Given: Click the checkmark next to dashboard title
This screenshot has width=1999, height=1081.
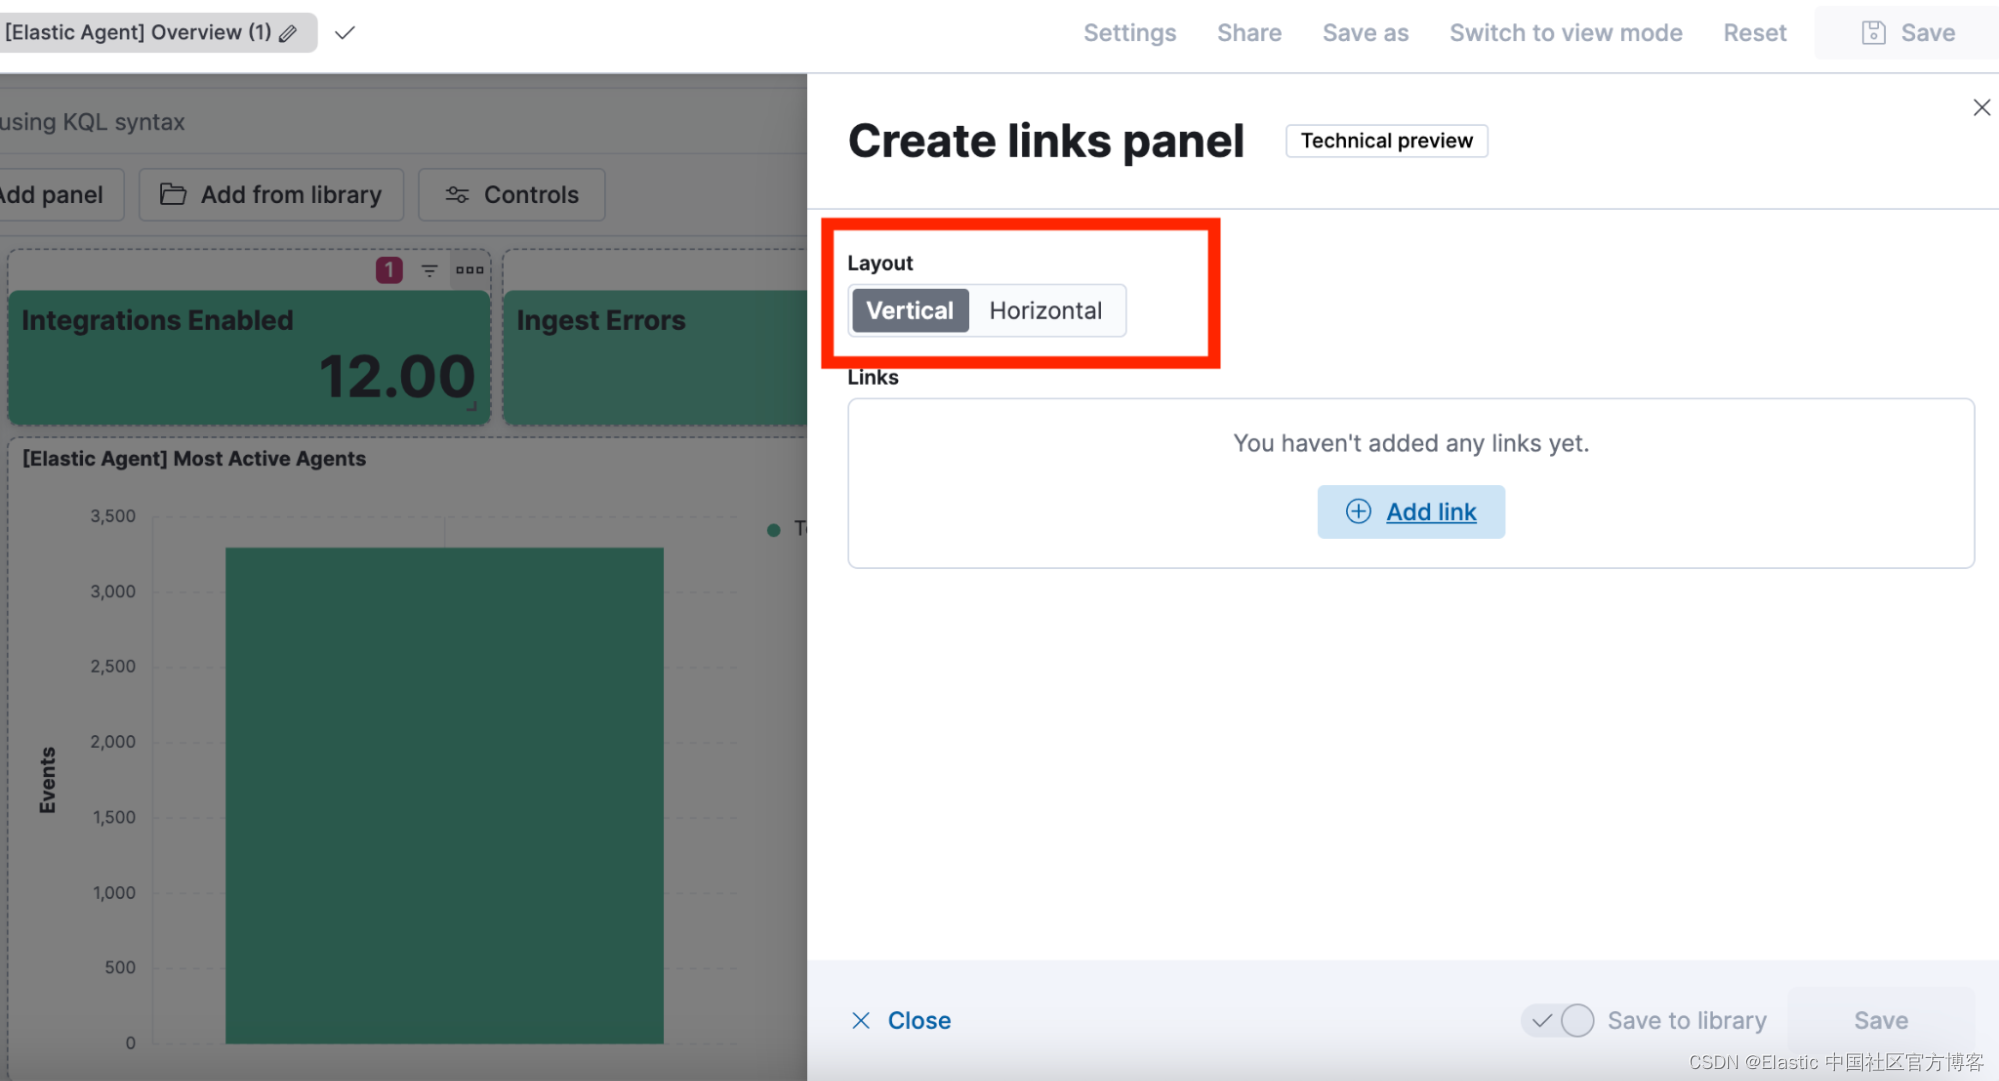Looking at the screenshot, I should [345, 33].
